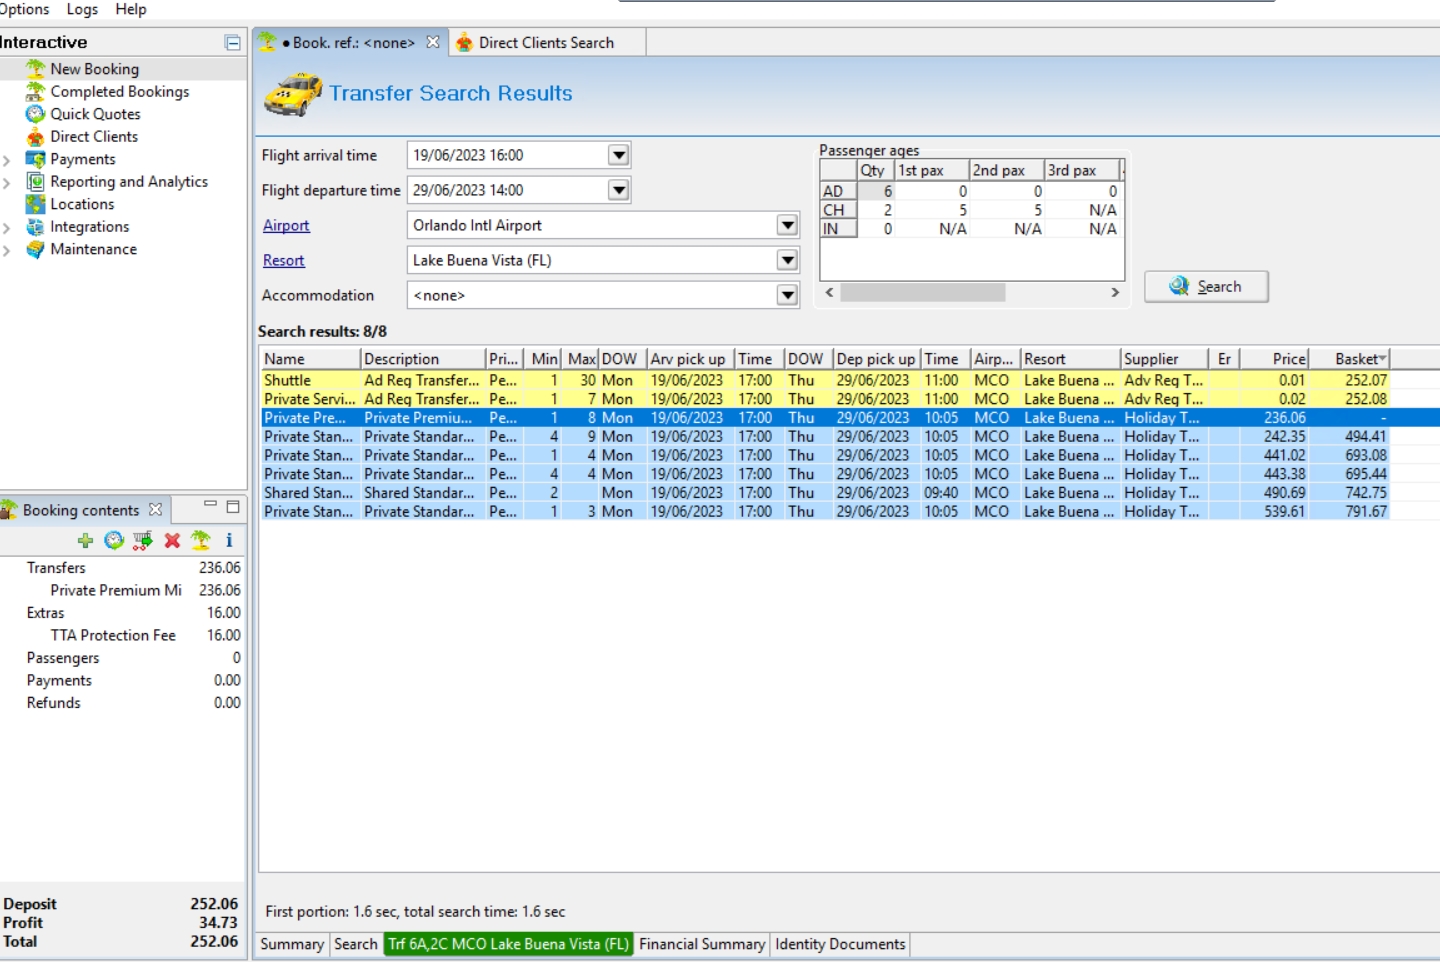This screenshot has height=962, width=1440.
Task: Collapse all using Interactive panel icon
Action: 233,43
